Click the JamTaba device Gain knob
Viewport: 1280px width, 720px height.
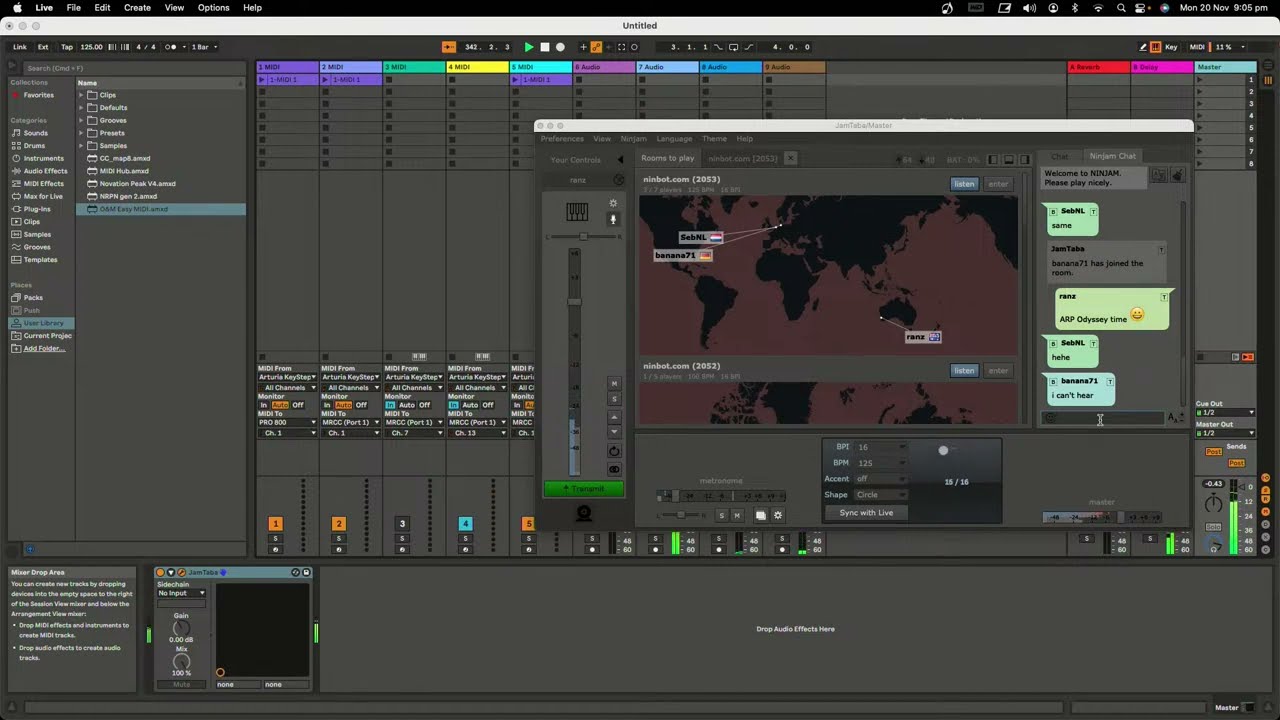[x=182, y=628]
